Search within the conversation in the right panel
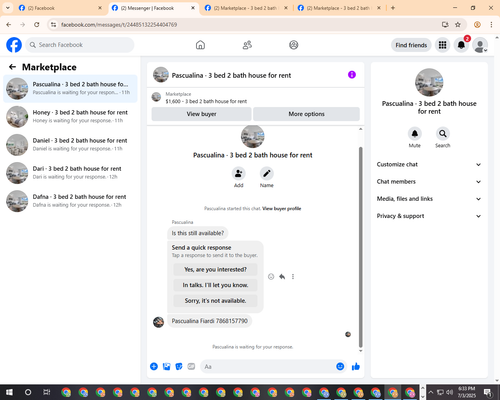The image size is (500, 400). [443, 134]
